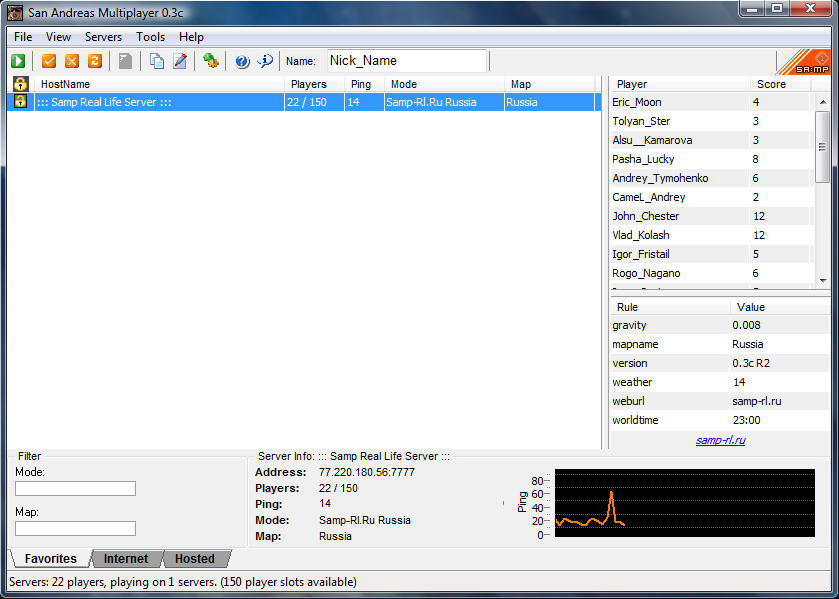The image size is (839, 599).
Task: Click the Value column header
Action: point(780,307)
